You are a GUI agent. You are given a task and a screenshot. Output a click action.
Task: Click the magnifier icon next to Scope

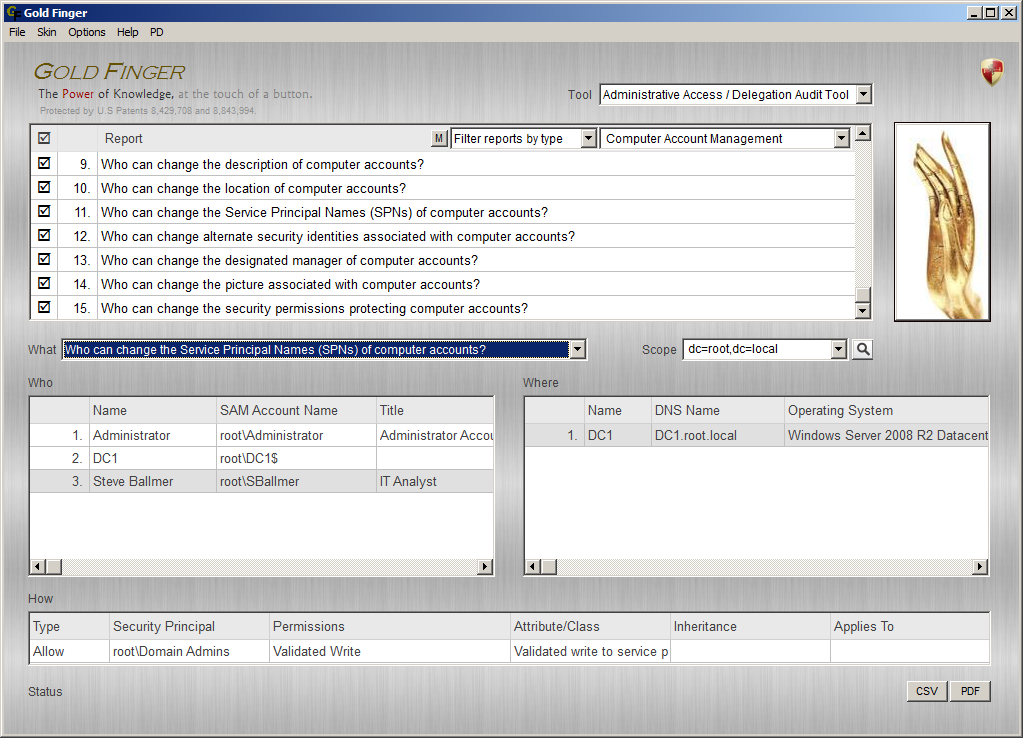[x=862, y=349]
